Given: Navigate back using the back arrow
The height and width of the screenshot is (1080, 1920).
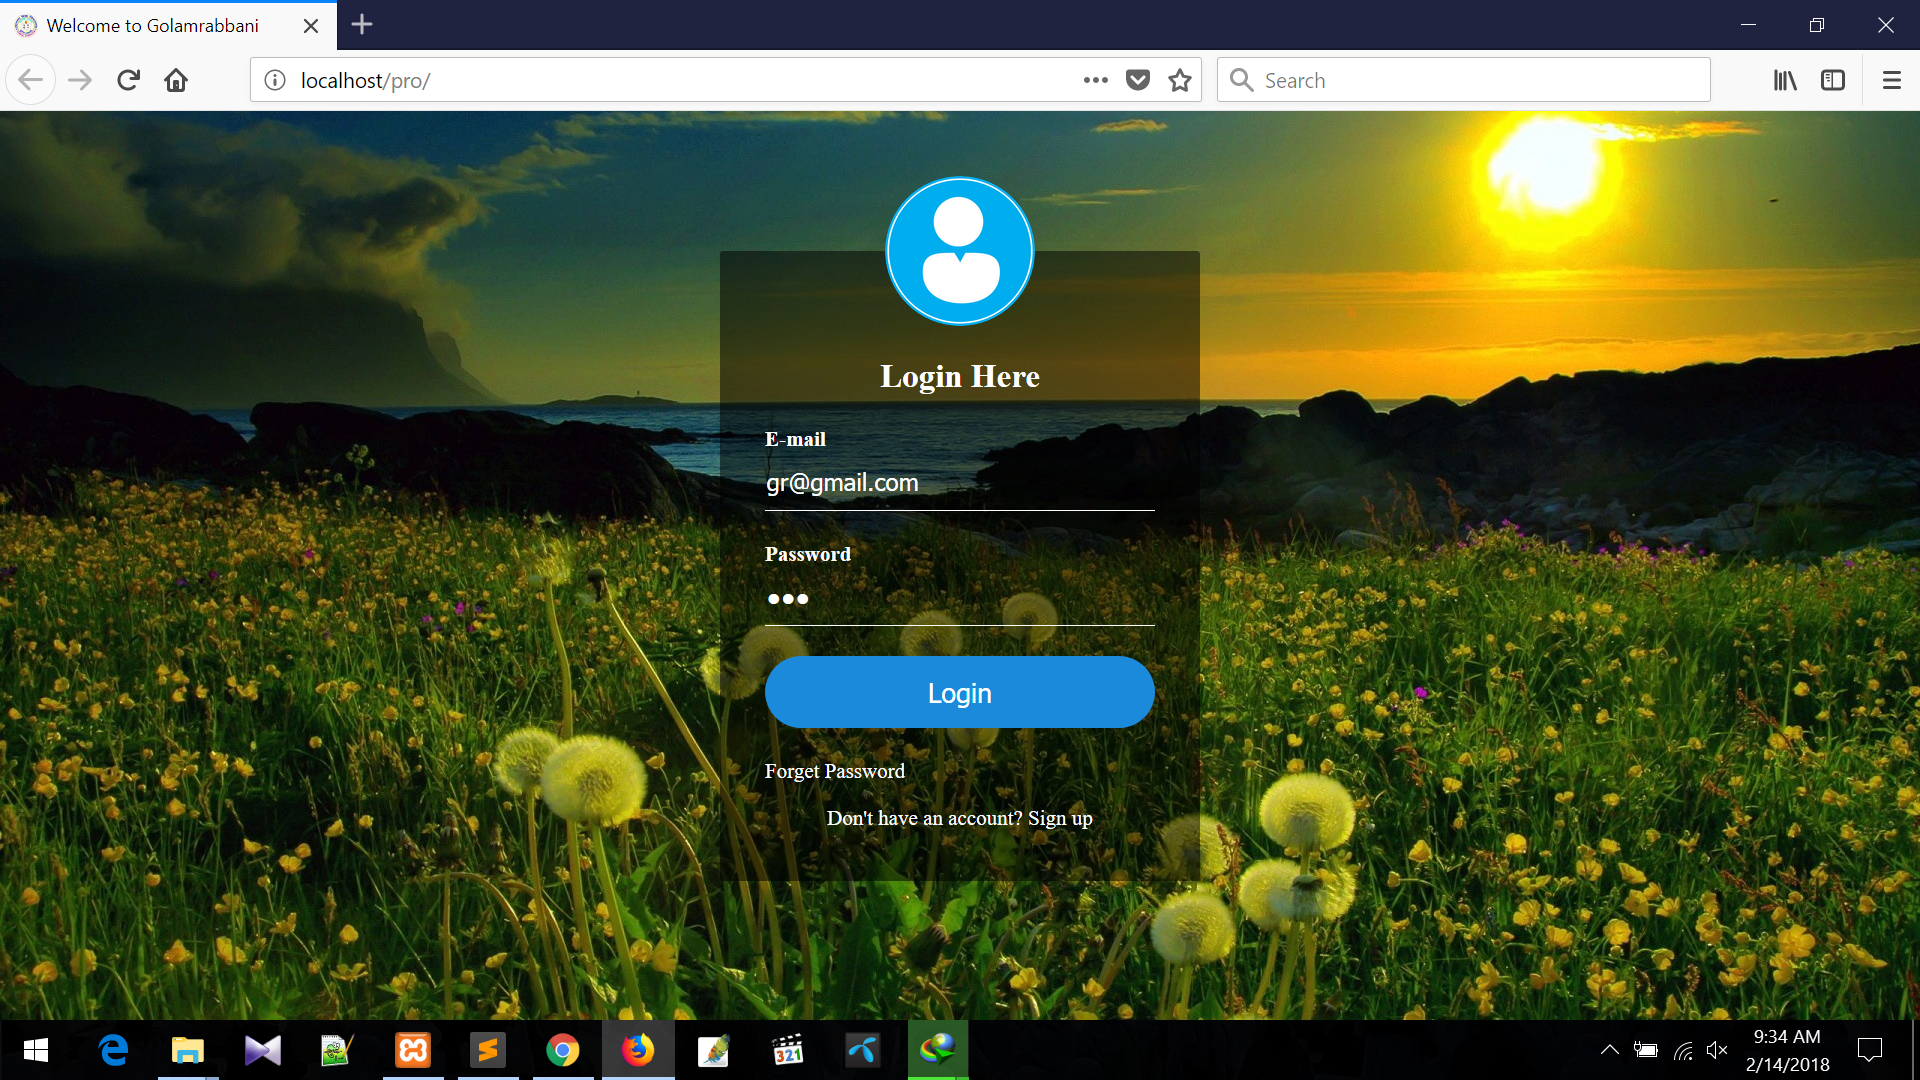Looking at the screenshot, I should coord(31,80).
